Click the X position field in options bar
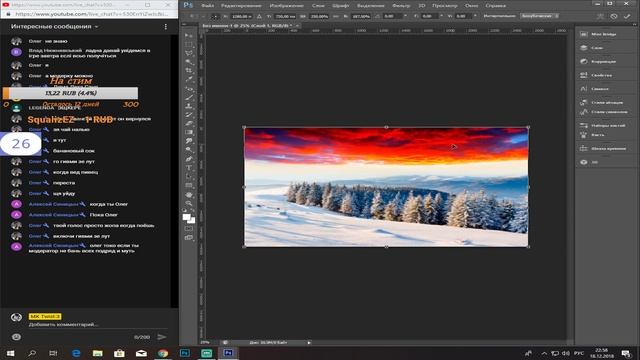The image size is (640, 360). point(241,16)
